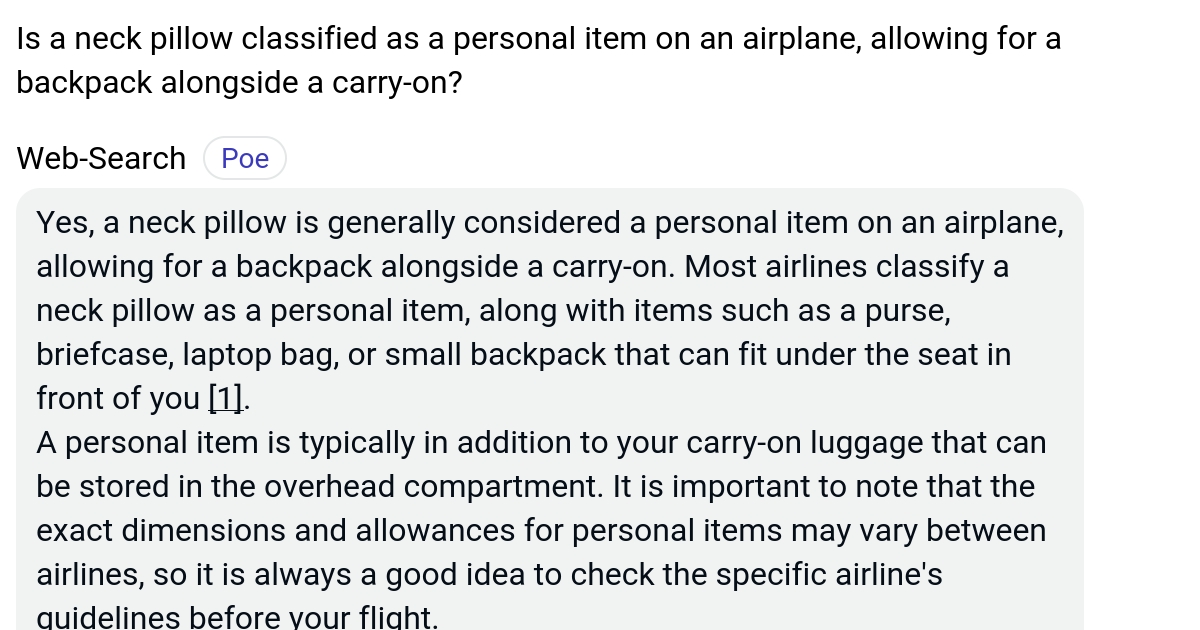Click the bottom line mentioning 'before your flight'
The width and height of the screenshot is (1200, 630).
[237, 616]
